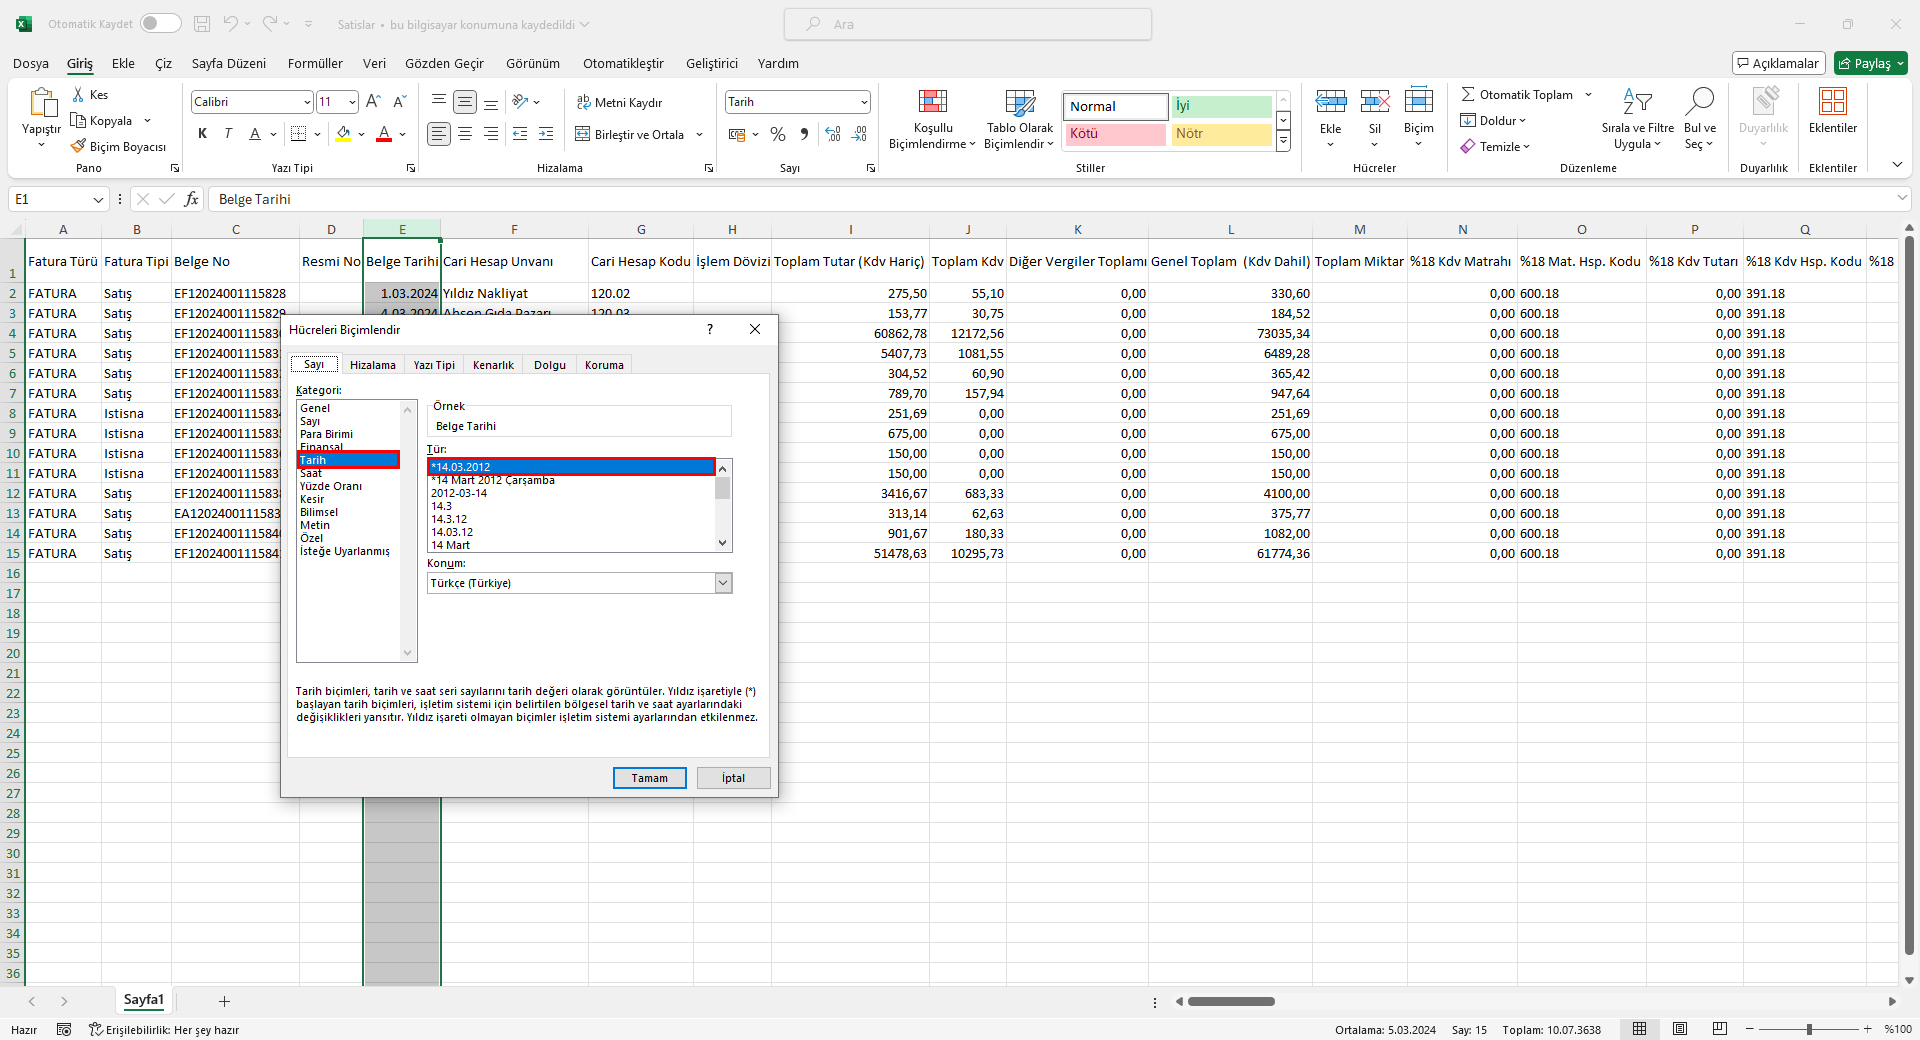Switch to Page Break Preview in status bar
The image size is (1920, 1040).
point(1720,1029)
